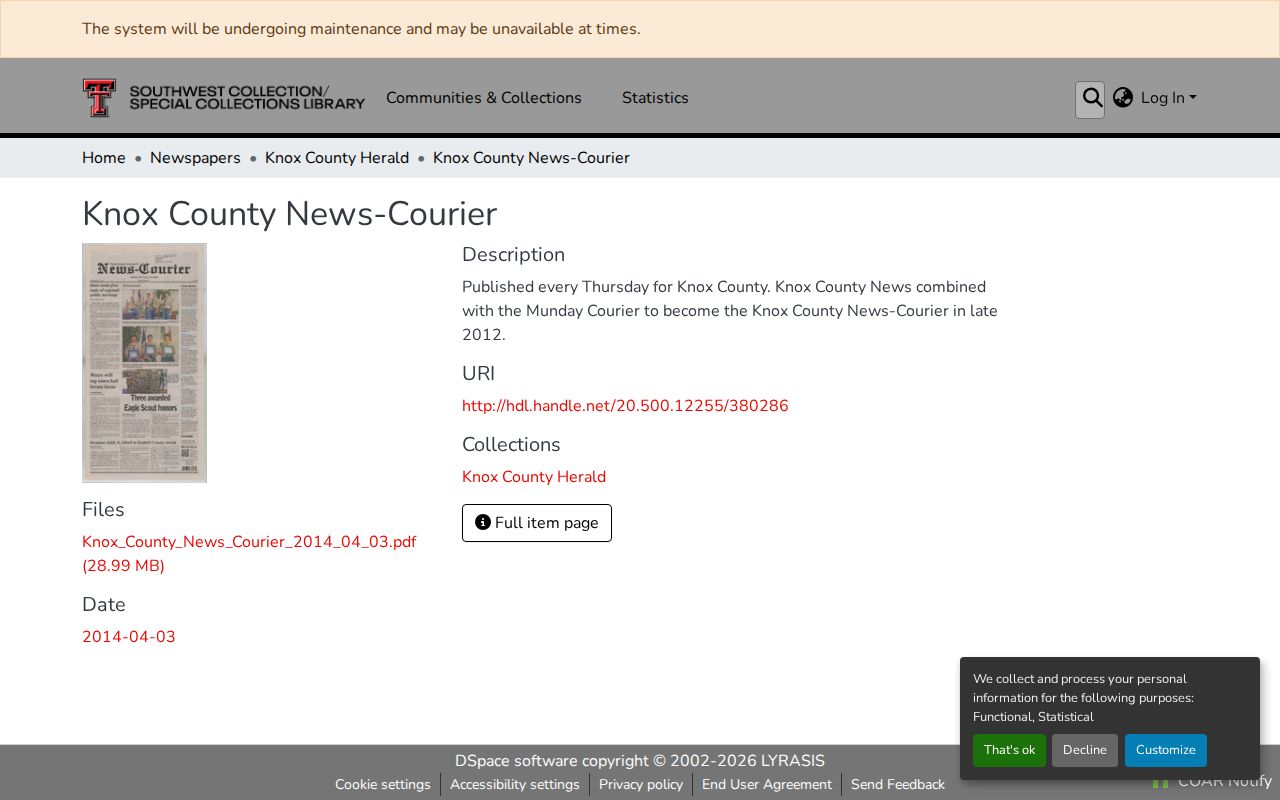Select the Knox County News-Courier page title

click(289, 214)
